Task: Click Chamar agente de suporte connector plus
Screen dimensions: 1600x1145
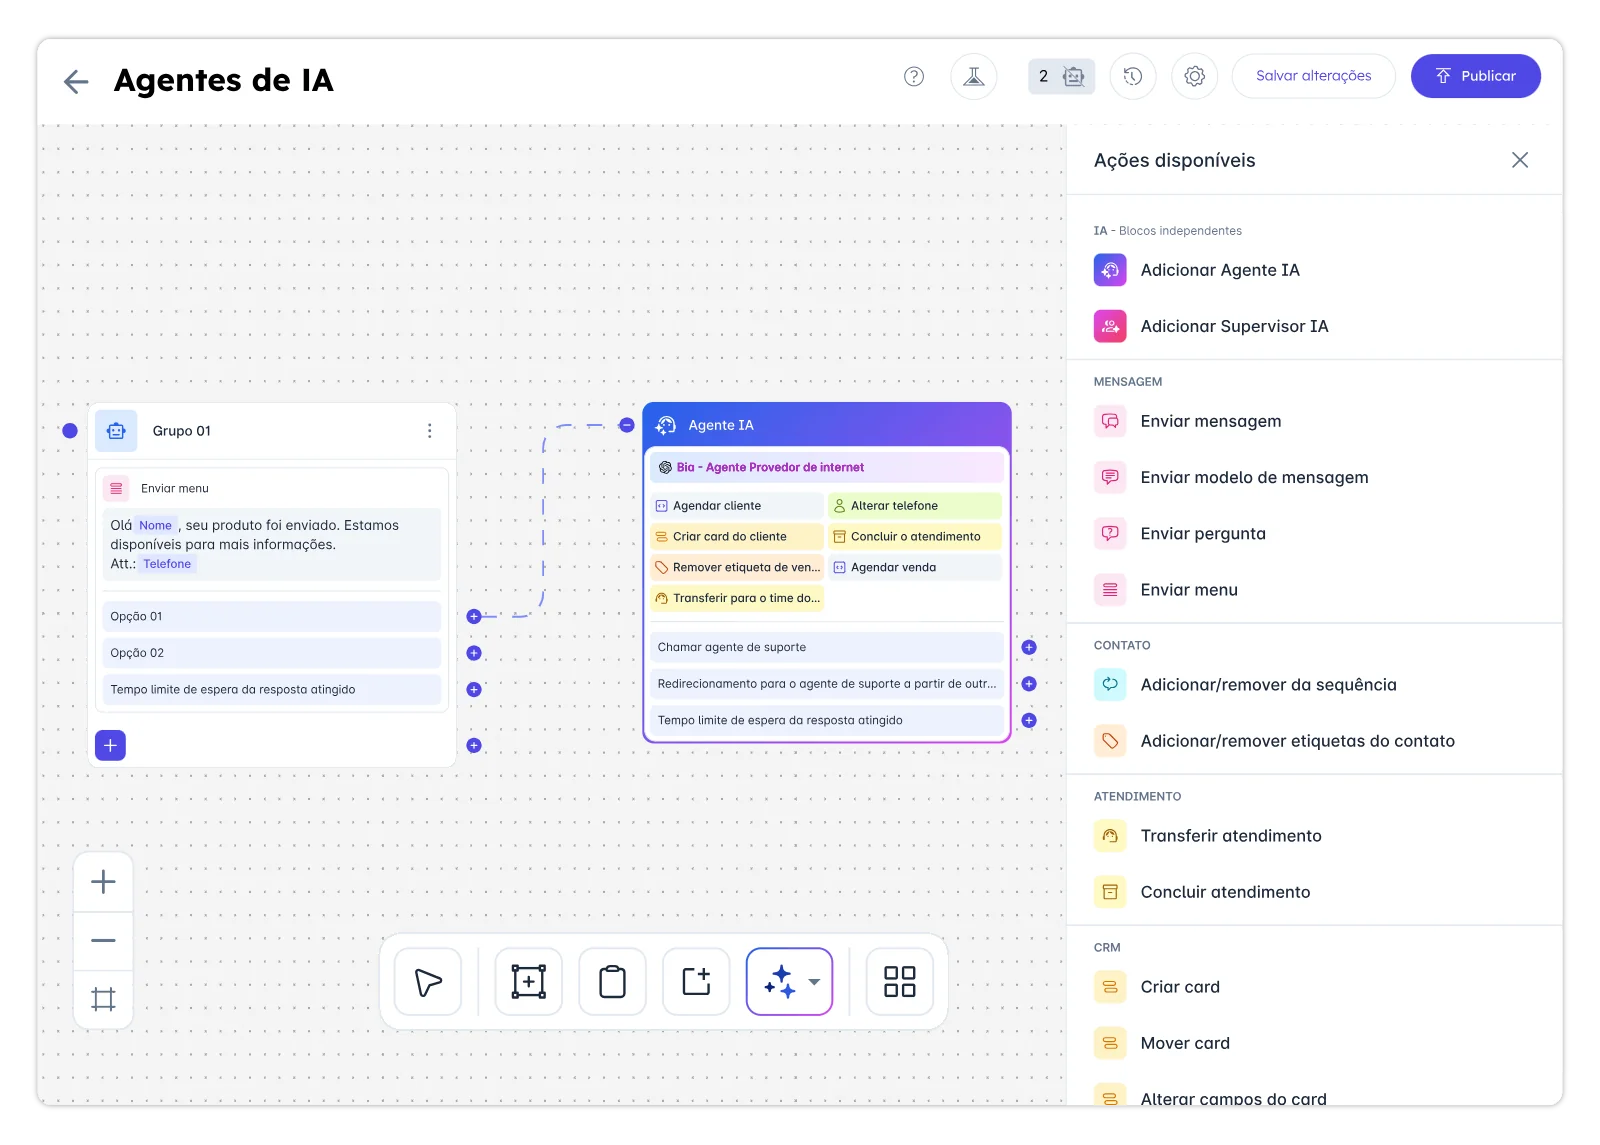Action: [1029, 647]
